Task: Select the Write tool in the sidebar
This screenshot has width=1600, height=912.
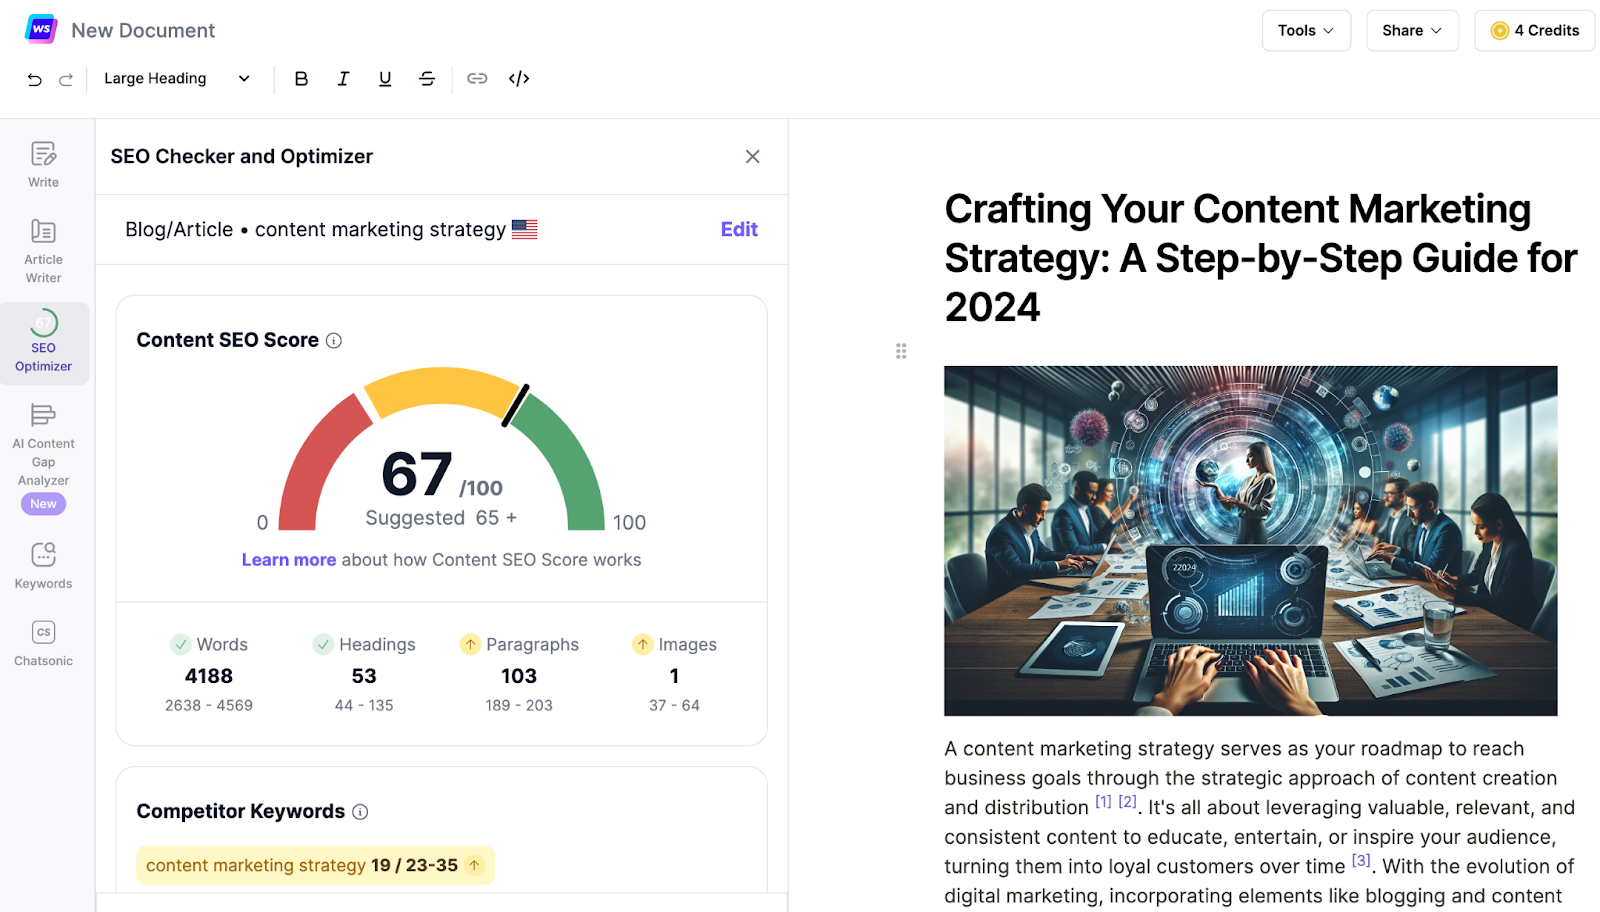Action: [42, 163]
